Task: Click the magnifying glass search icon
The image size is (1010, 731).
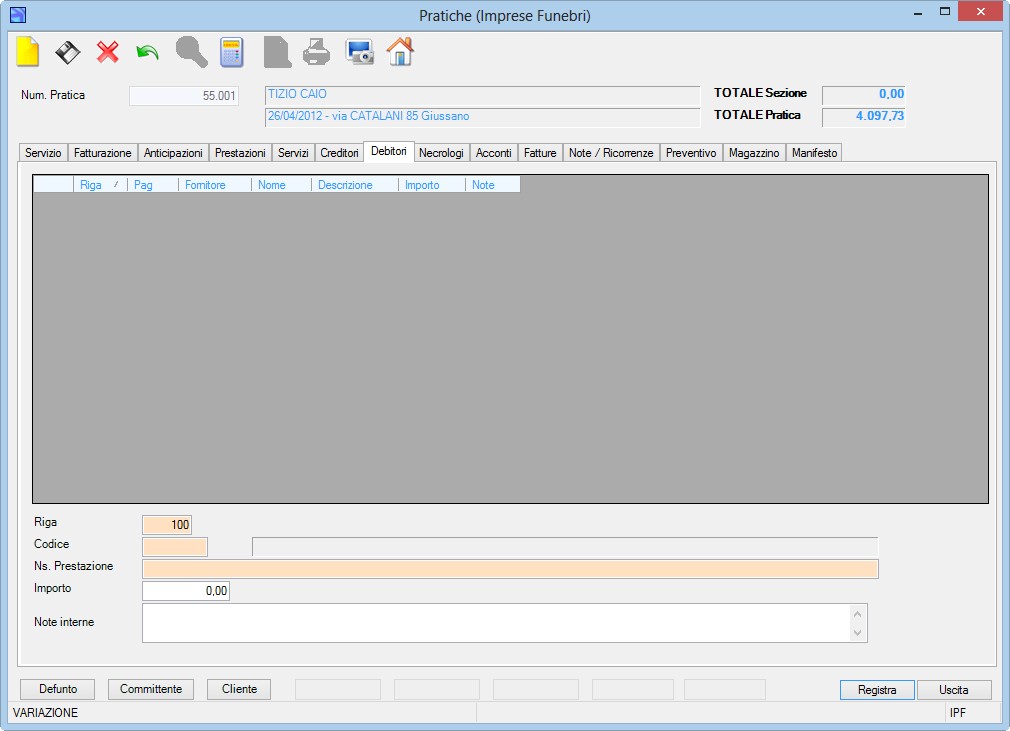Action: (191, 52)
